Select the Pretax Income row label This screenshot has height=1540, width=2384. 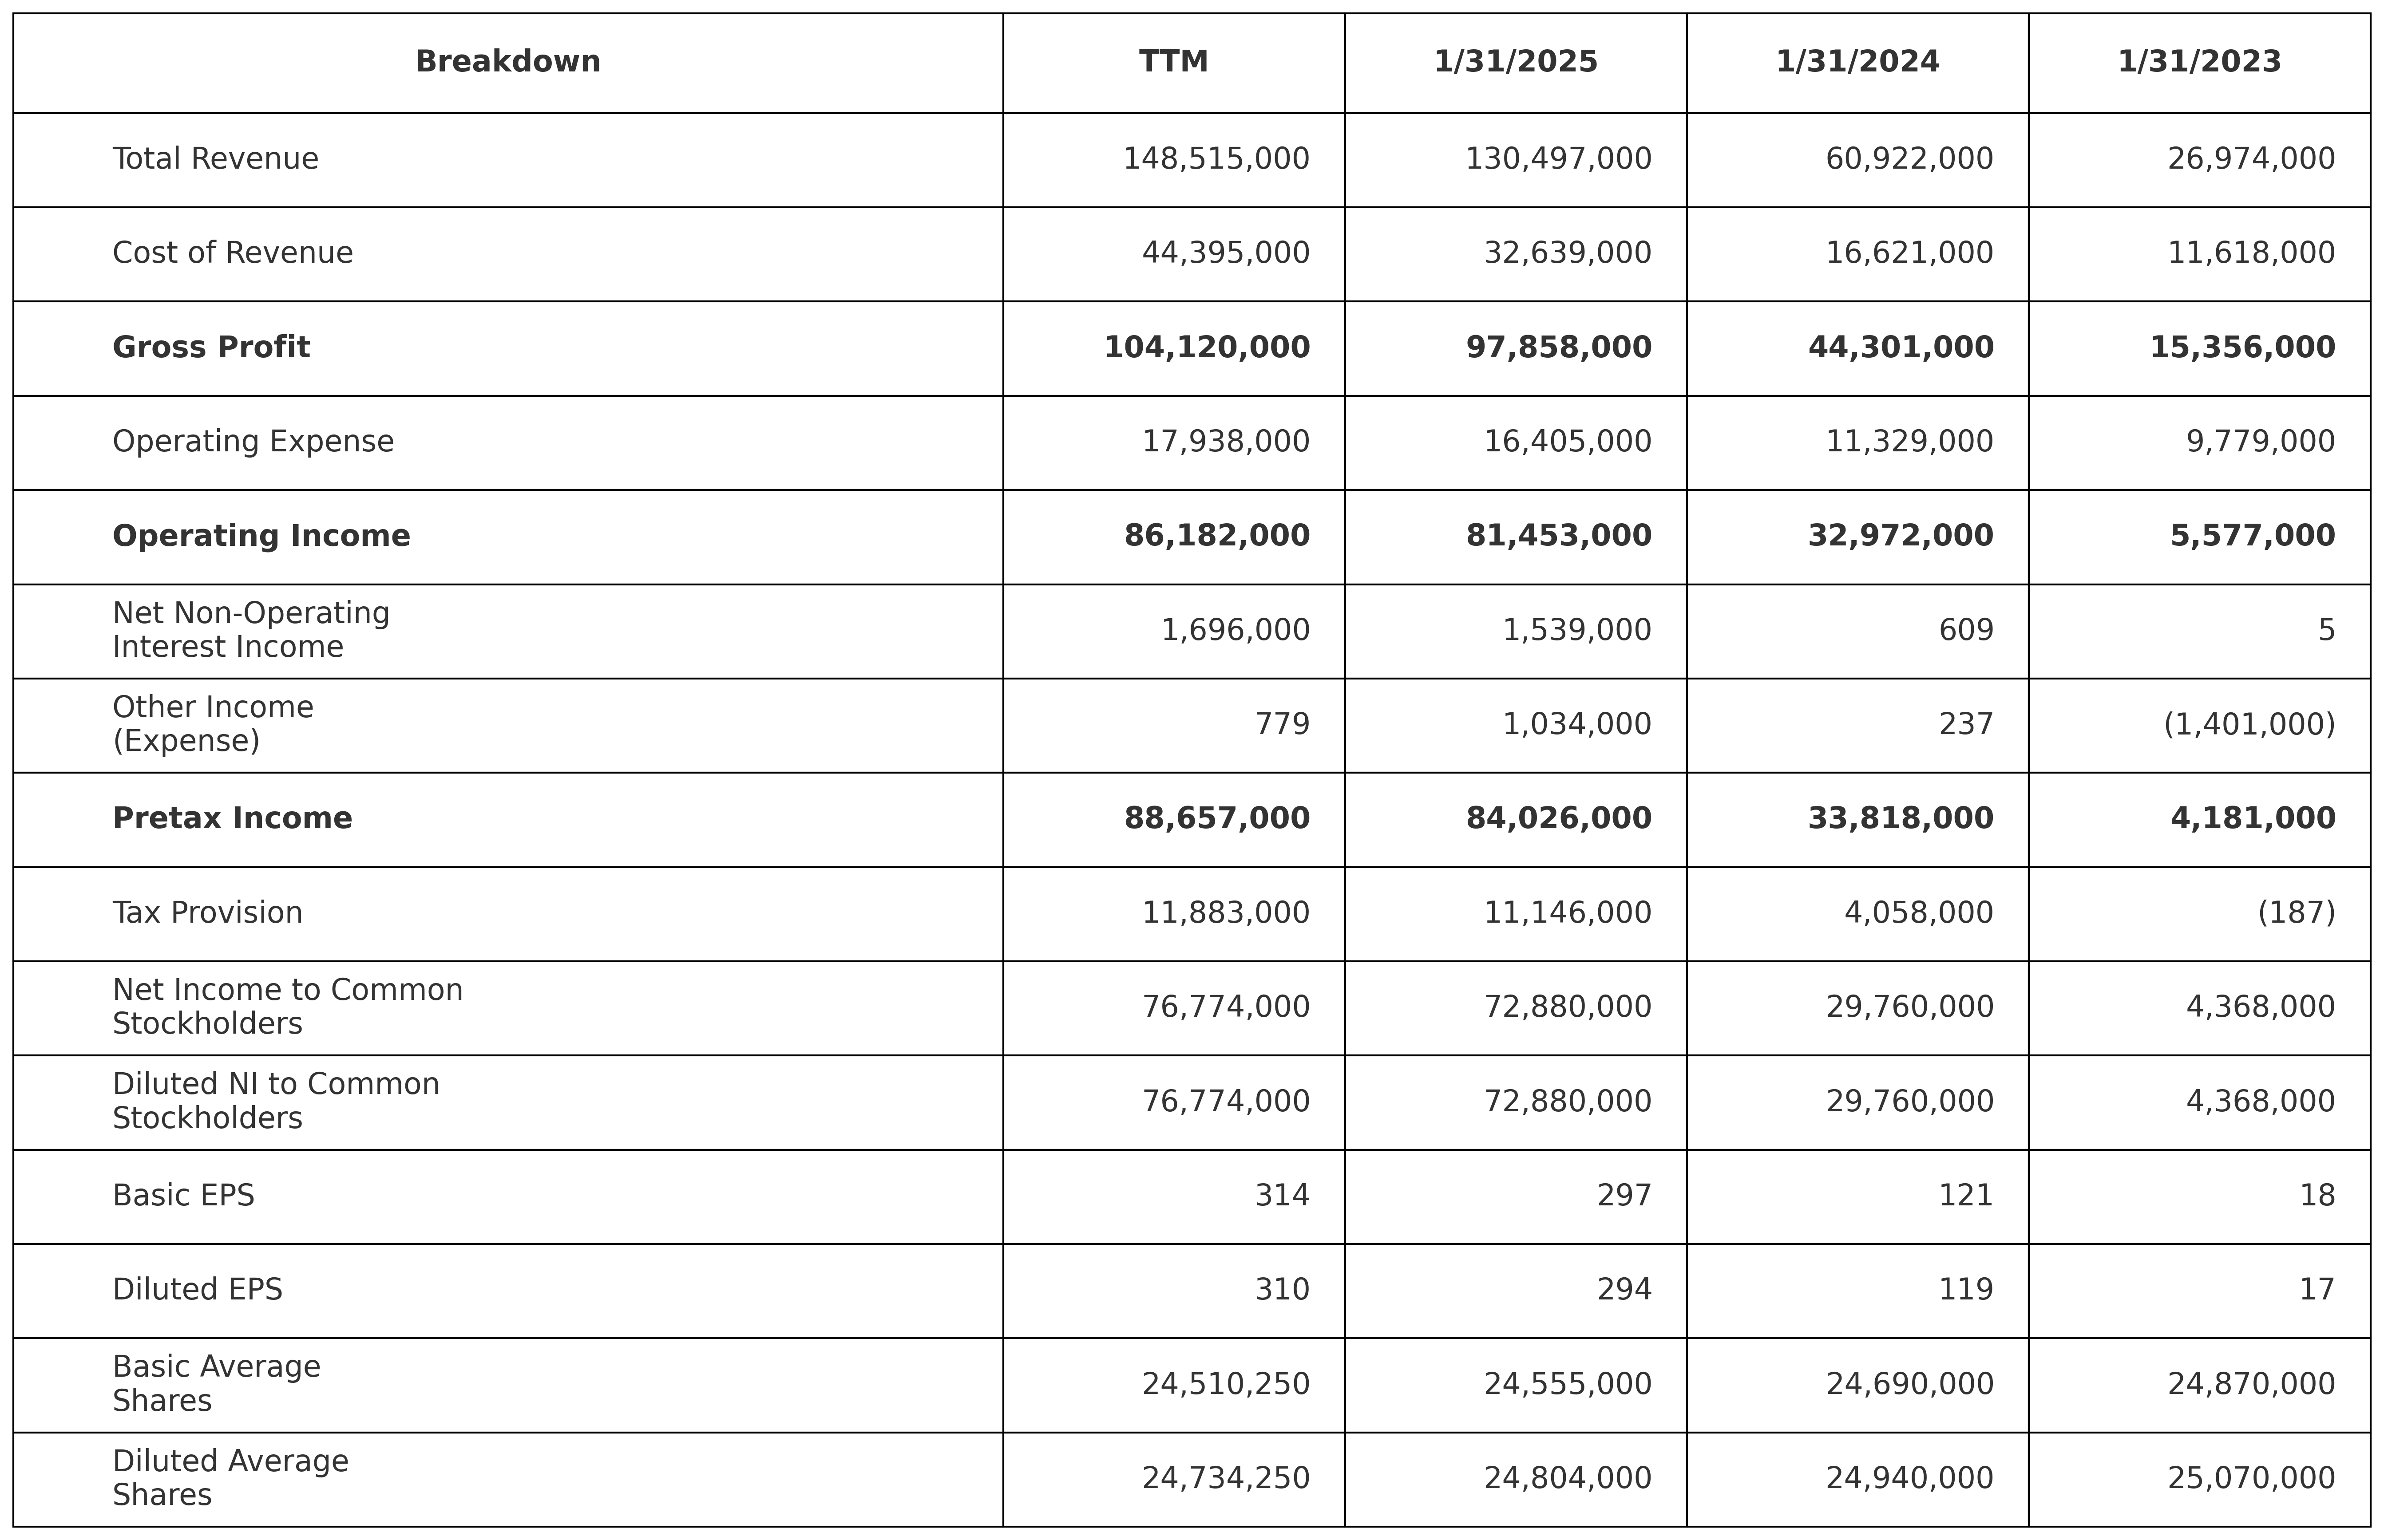[x=232, y=819]
